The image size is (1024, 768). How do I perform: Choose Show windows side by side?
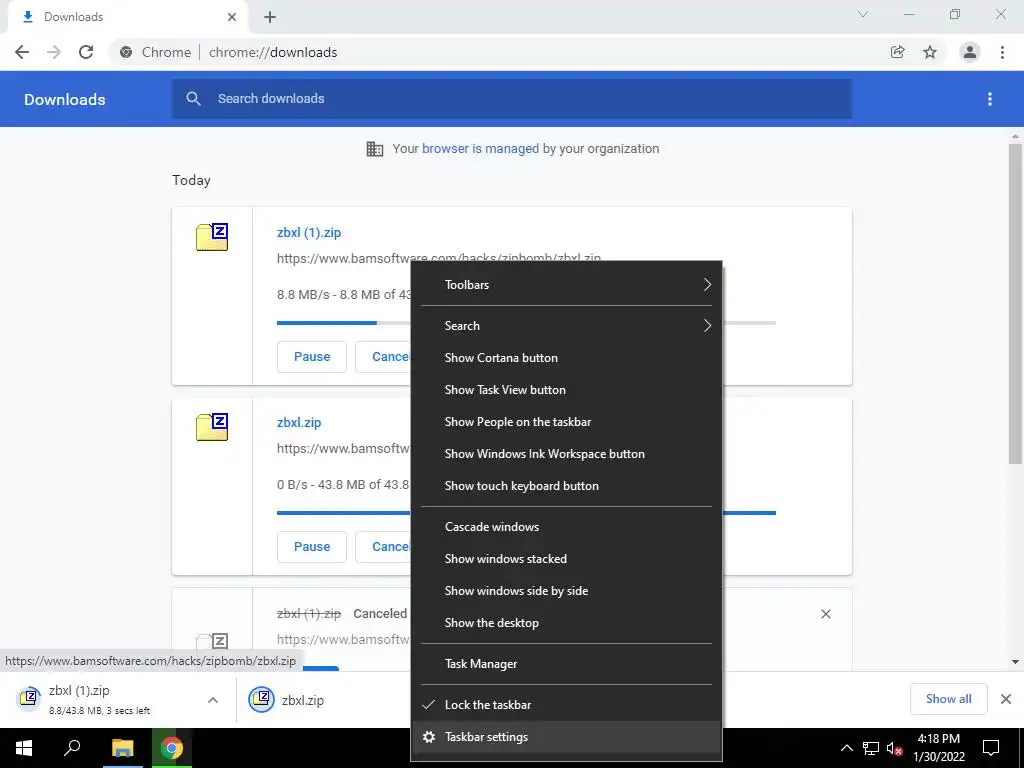tap(566, 591)
